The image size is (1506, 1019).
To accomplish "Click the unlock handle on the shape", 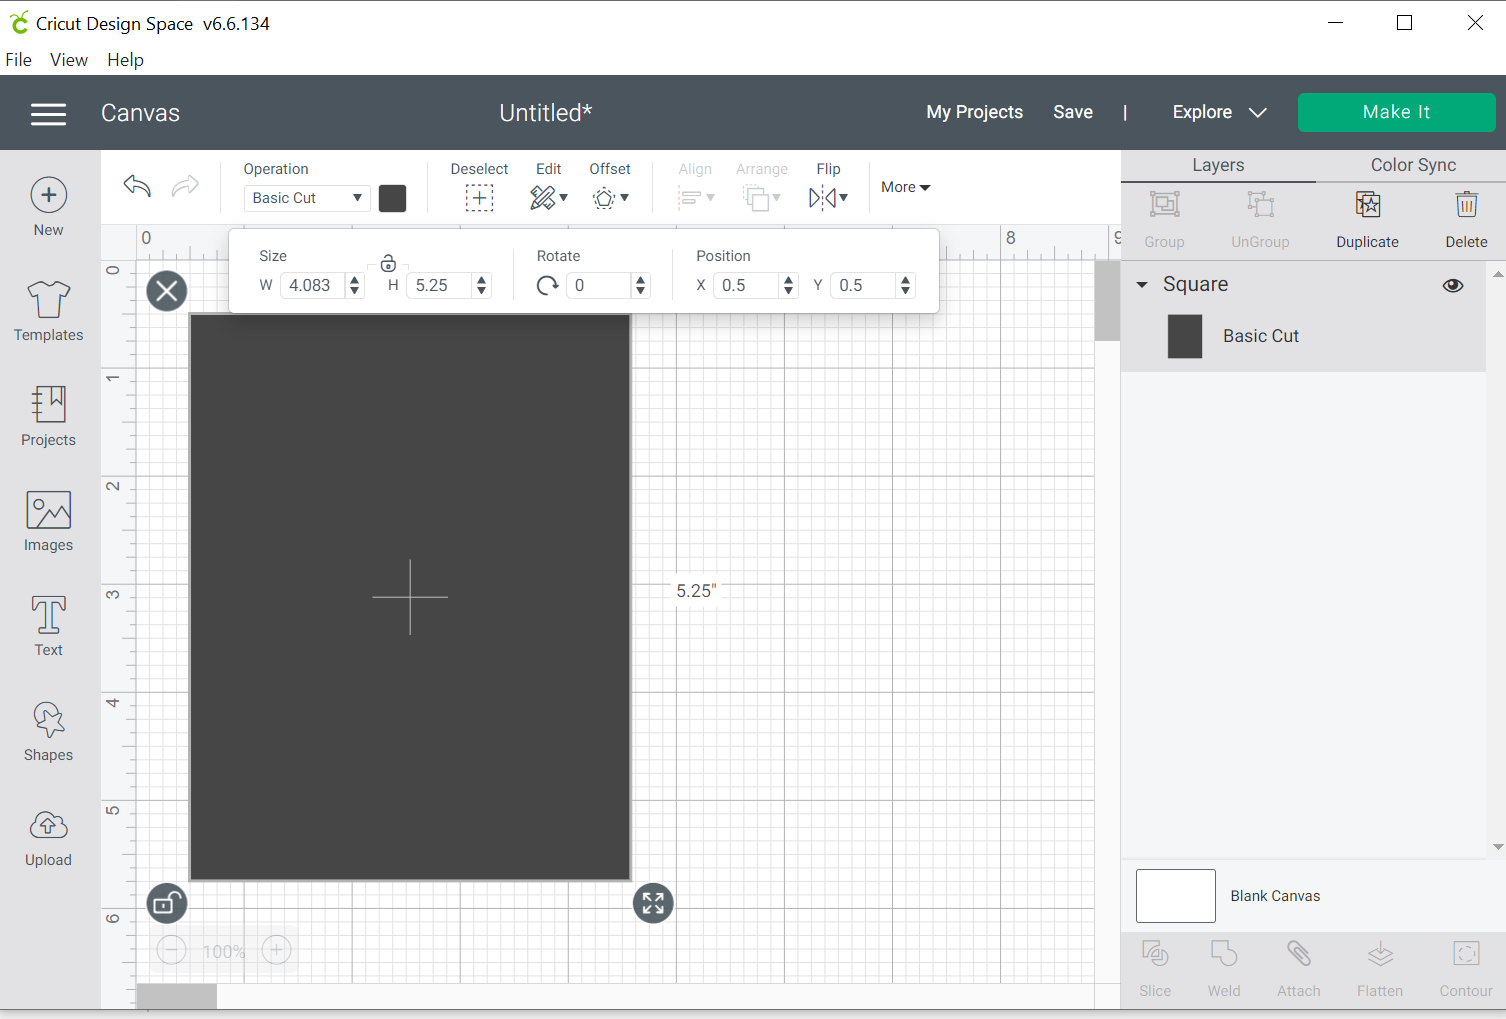I will tap(167, 904).
